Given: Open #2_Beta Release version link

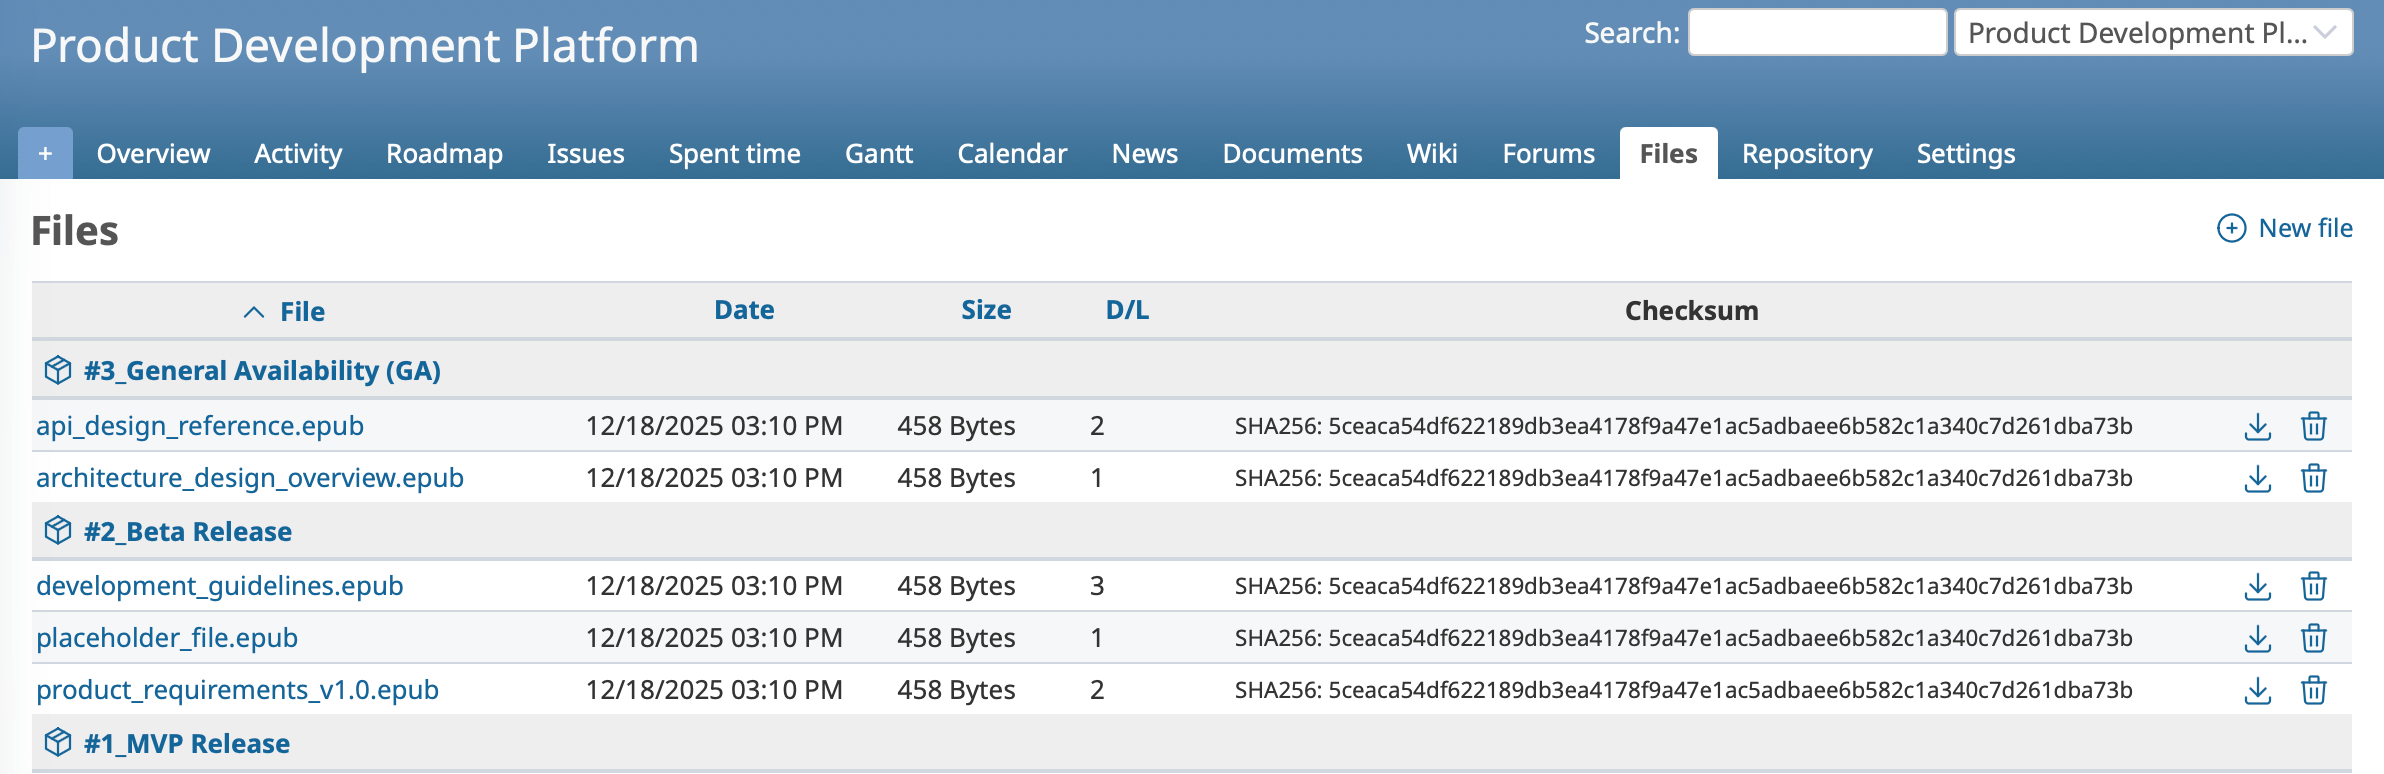Looking at the screenshot, I should [x=188, y=532].
